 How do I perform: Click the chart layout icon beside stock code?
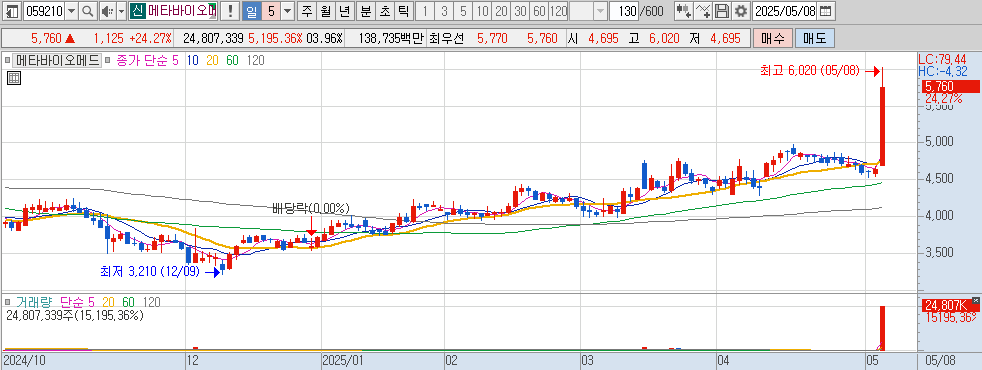12,11
